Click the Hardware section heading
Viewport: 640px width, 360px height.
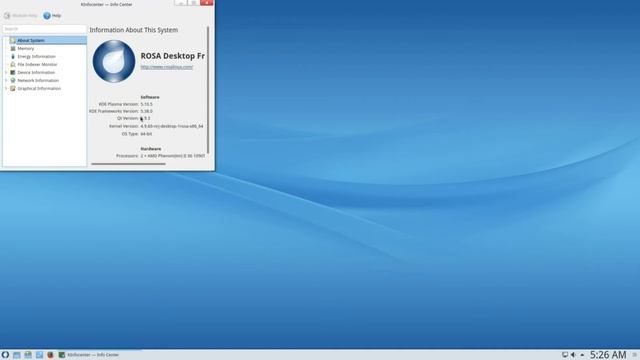[x=151, y=149]
